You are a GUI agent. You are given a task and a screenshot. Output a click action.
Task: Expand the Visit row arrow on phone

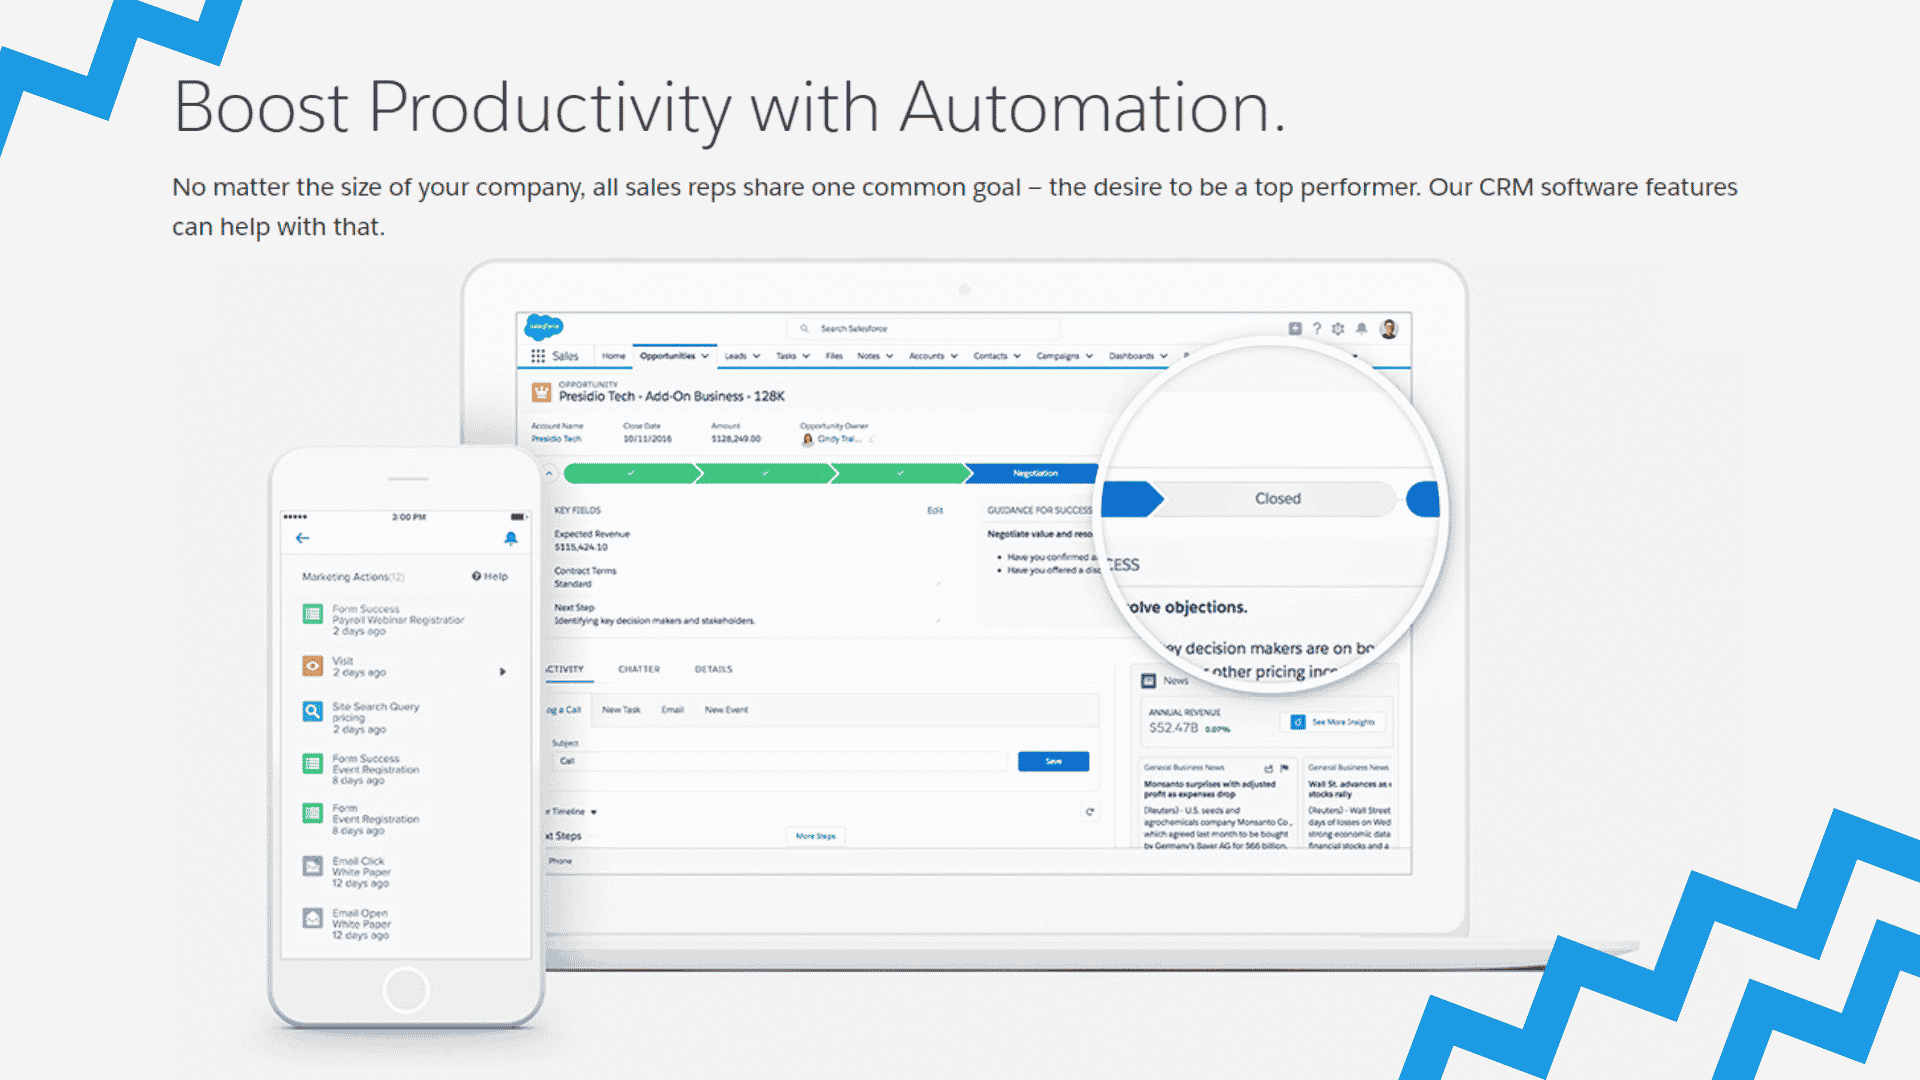point(503,672)
